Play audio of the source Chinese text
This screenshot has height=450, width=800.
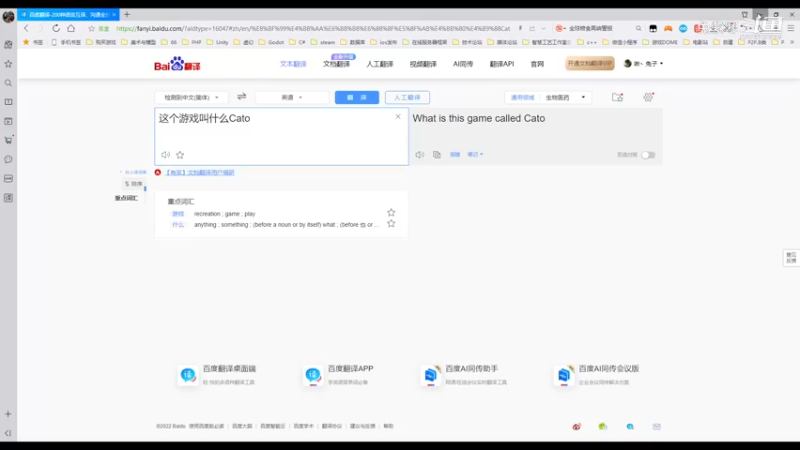pos(165,155)
